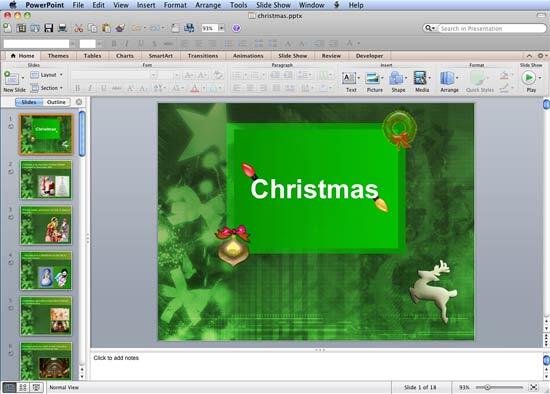Switch to the Transitions ribbon tab
Image resolution: width=550 pixels, height=394 pixels.
tap(203, 56)
